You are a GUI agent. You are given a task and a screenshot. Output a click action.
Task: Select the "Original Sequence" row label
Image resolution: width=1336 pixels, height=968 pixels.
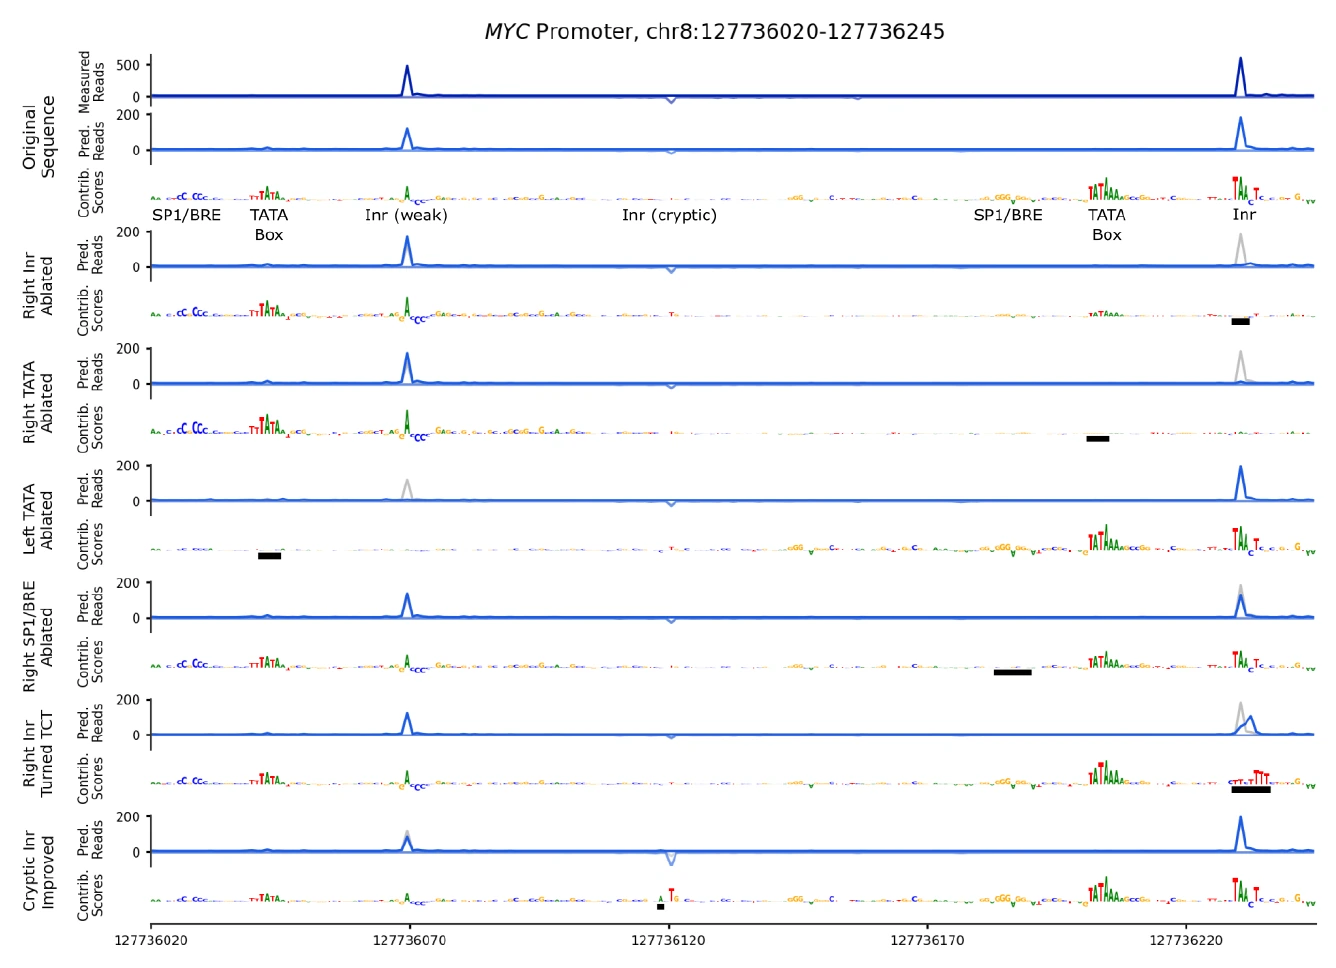39,137
